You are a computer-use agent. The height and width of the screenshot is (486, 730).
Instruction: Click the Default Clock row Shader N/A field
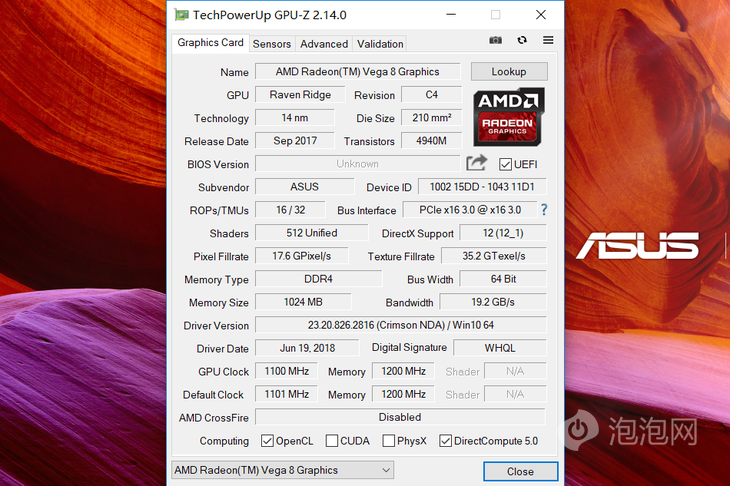point(515,394)
